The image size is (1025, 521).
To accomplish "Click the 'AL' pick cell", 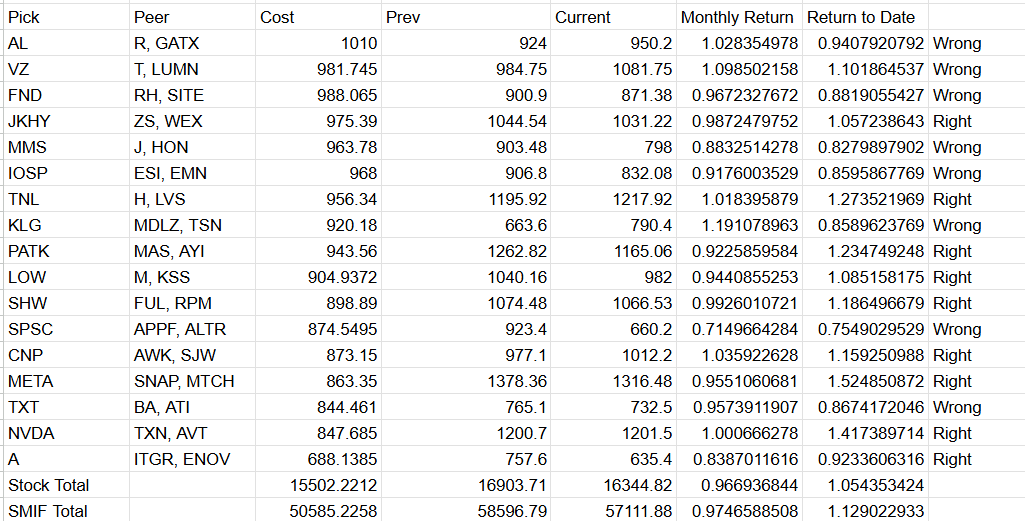I will click(x=66, y=43).
